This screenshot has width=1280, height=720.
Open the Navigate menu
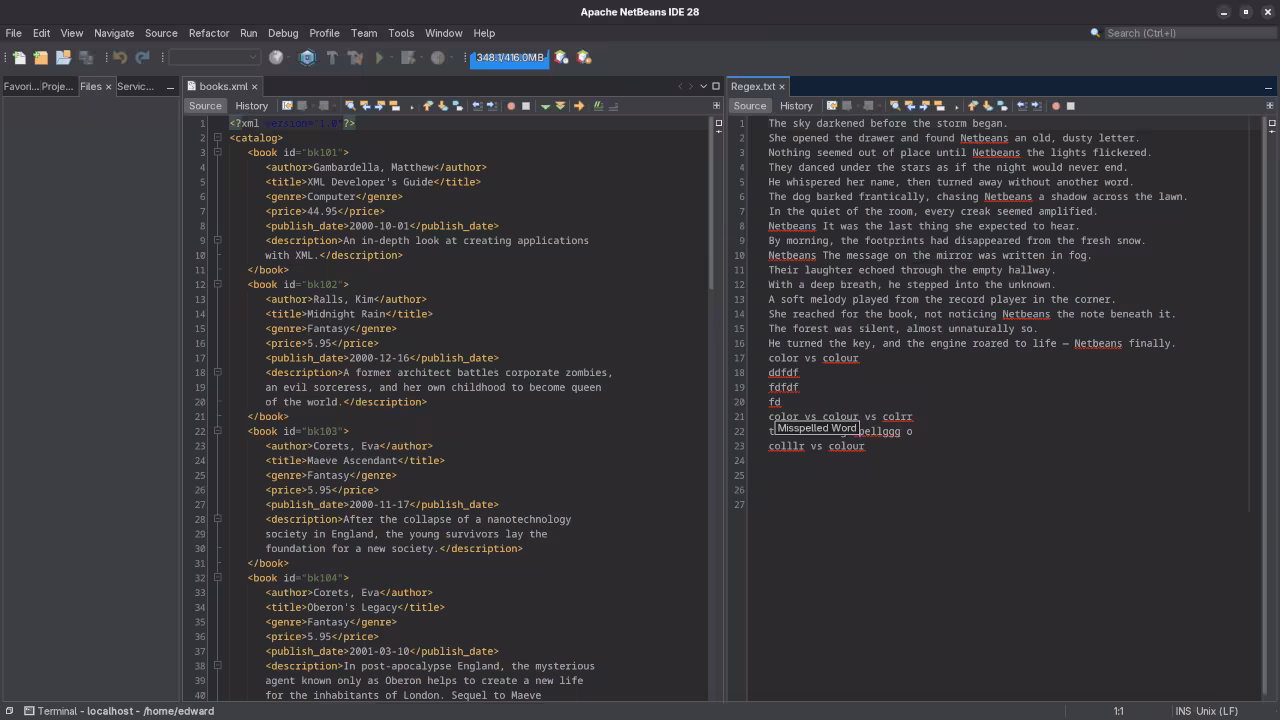coord(113,33)
